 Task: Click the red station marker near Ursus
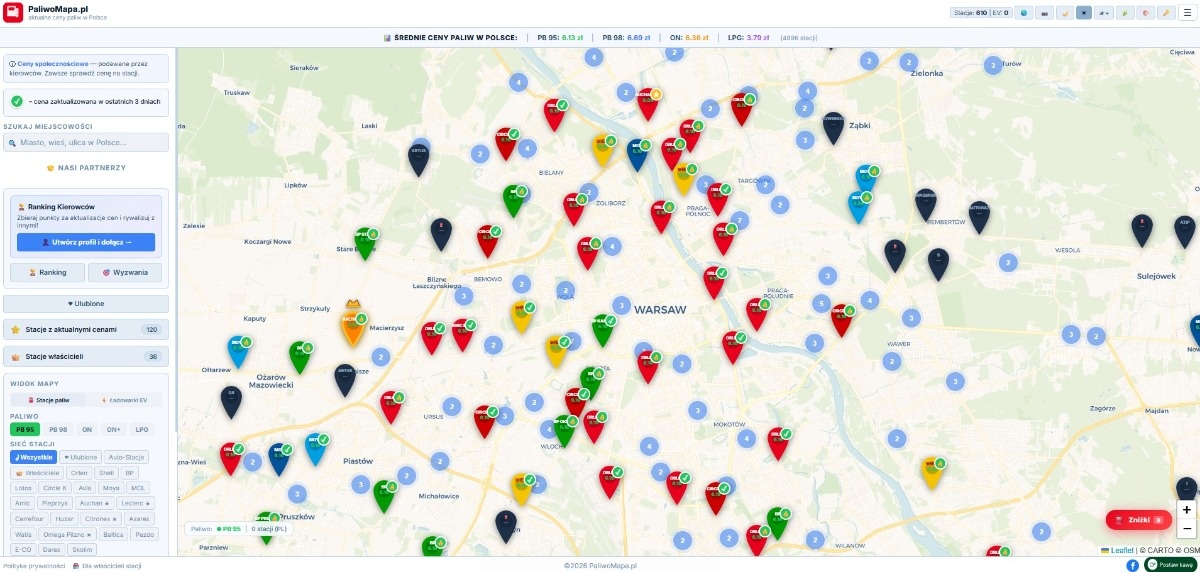[390, 406]
